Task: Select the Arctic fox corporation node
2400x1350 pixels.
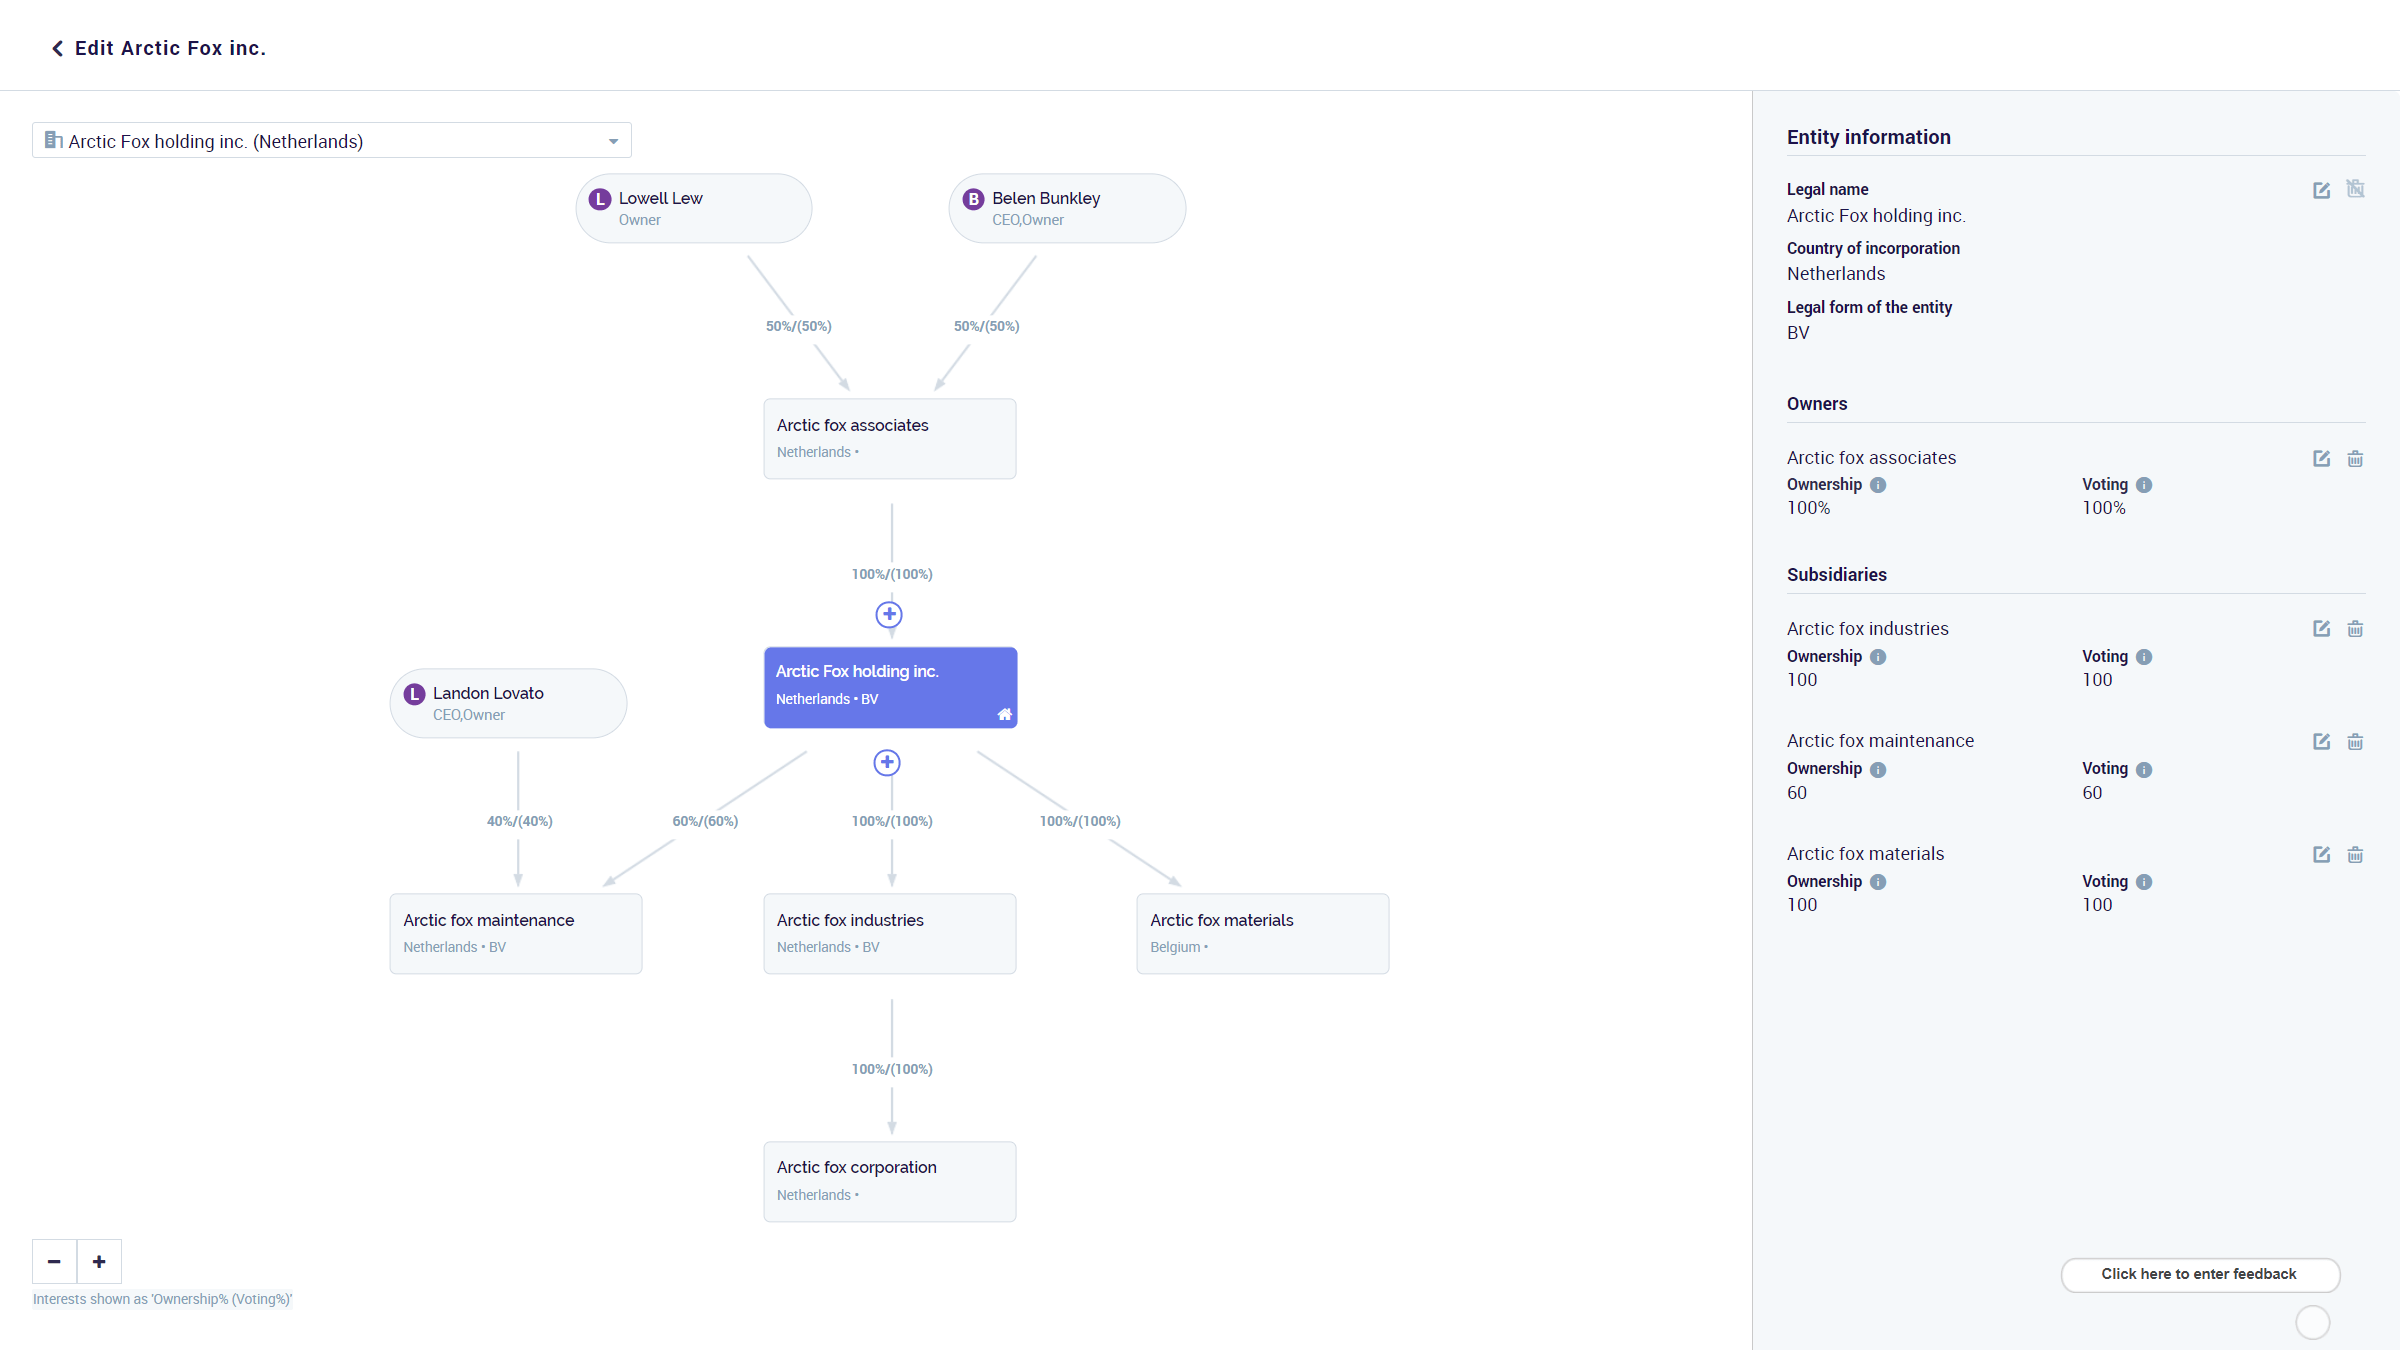Action: tap(889, 1180)
